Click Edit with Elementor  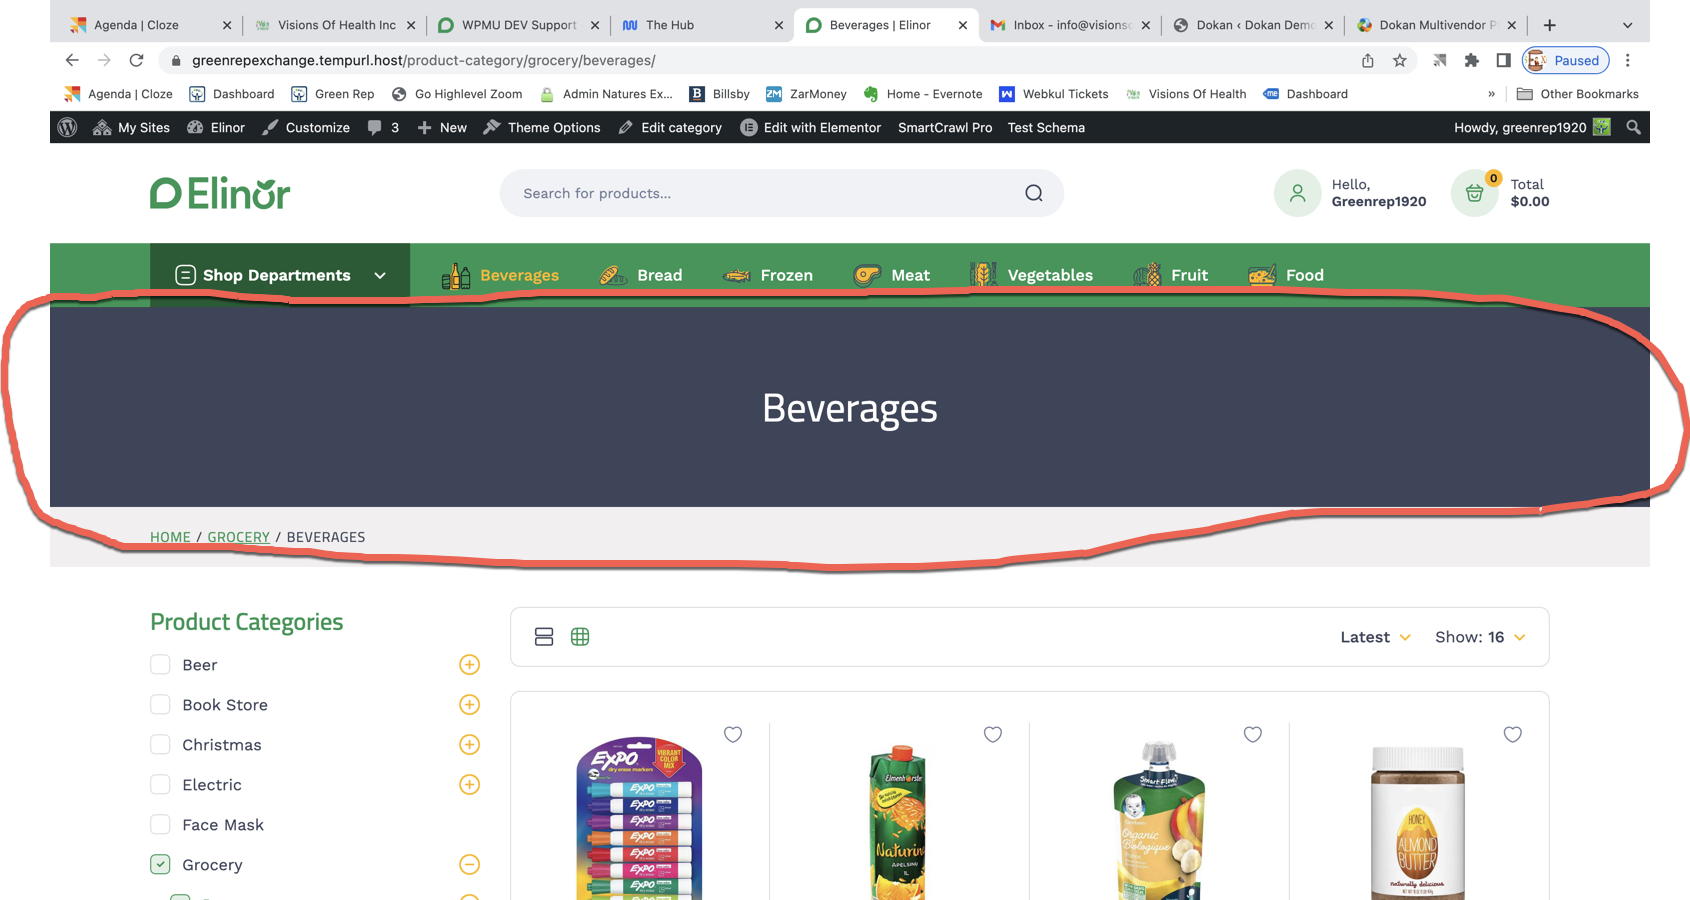point(811,127)
